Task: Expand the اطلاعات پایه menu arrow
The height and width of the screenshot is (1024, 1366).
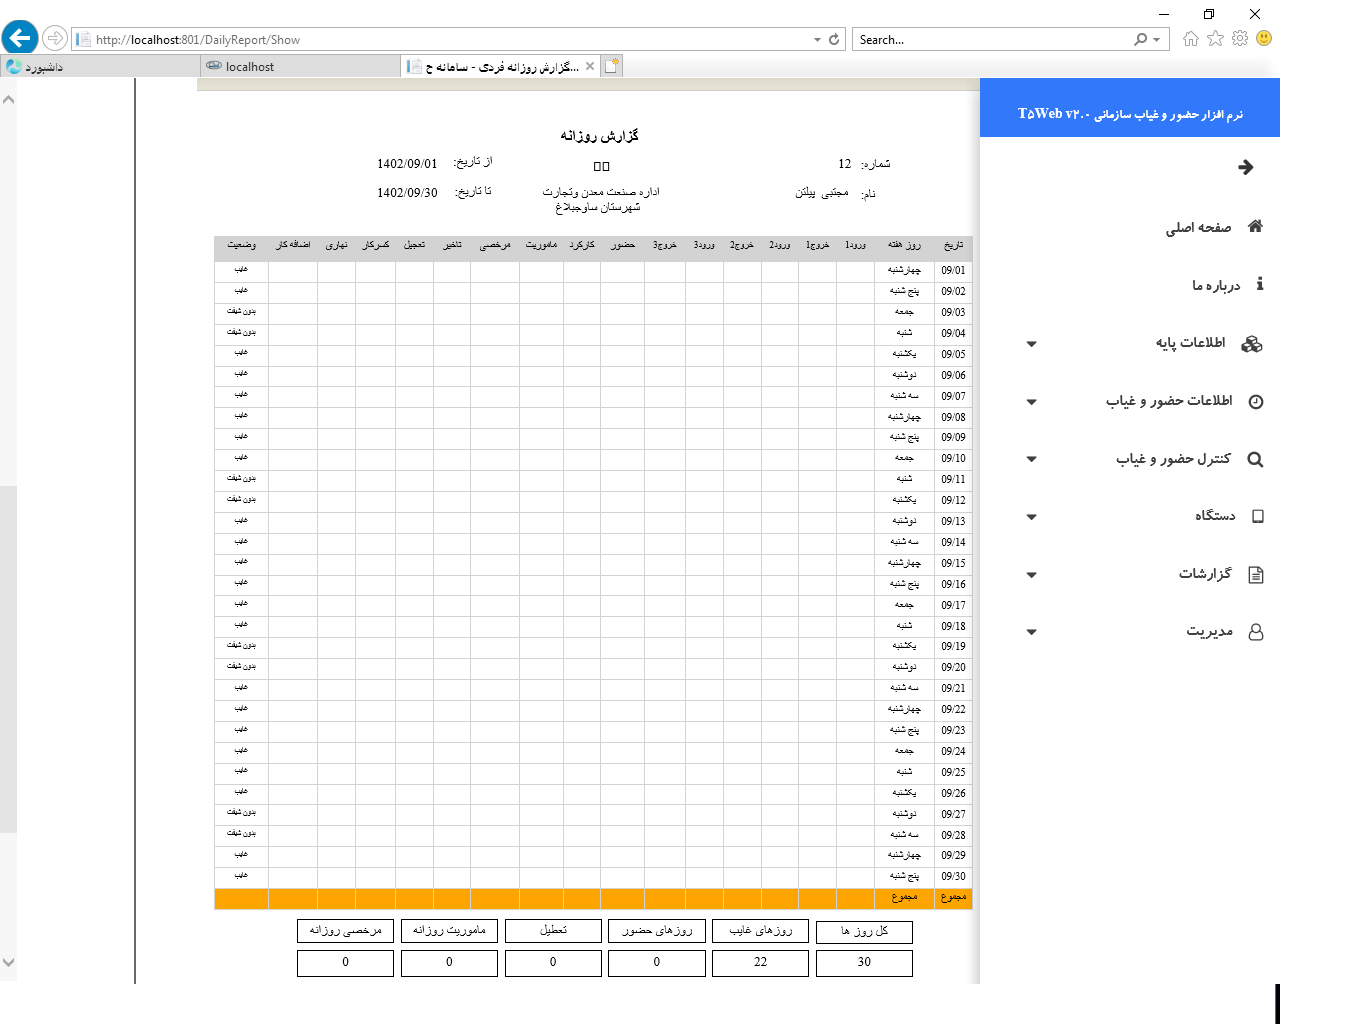Action: [x=1031, y=344]
